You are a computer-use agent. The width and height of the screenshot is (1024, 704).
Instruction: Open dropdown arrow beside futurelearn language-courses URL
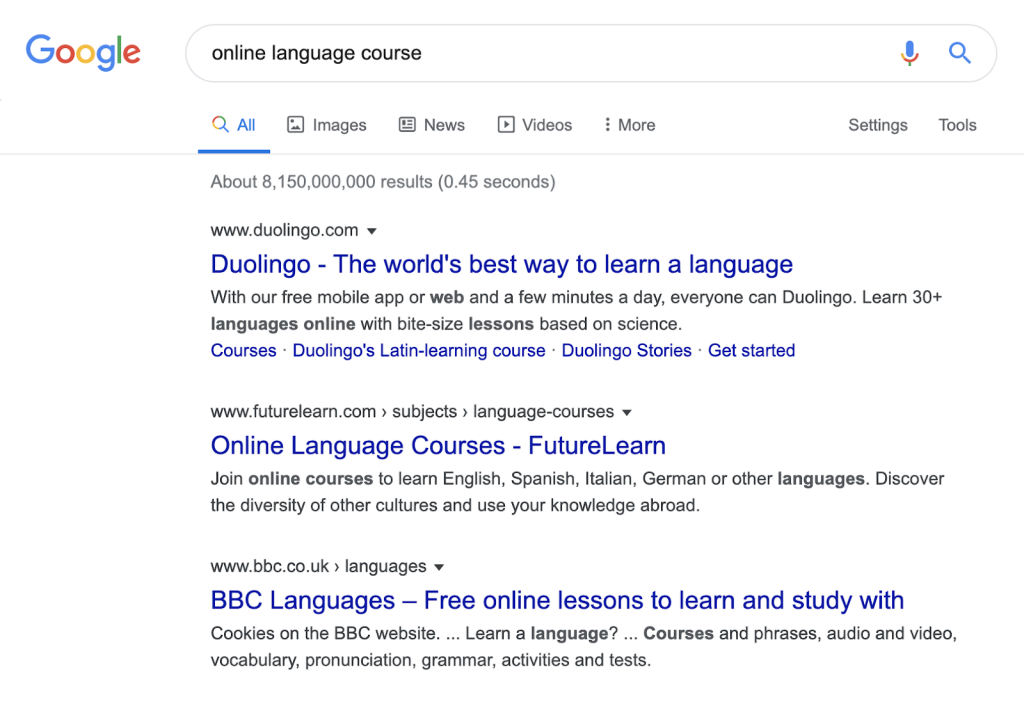coord(627,413)
